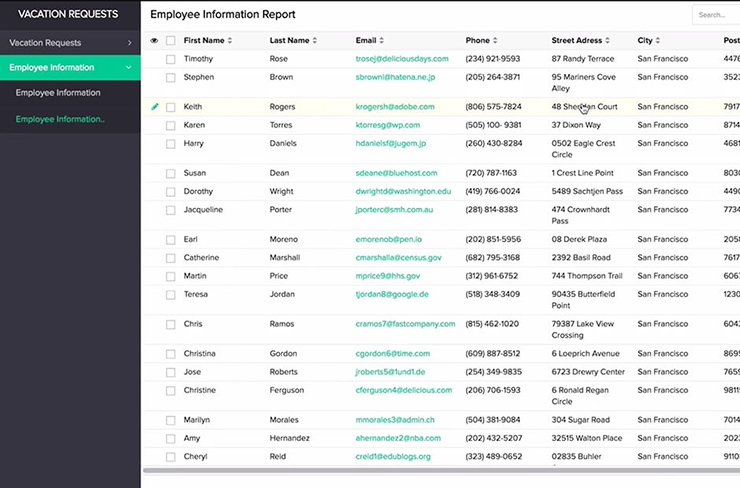This screenshot has height=488, width=740.
Task: Check the box for Earl Moreno
Action: coord(171,240)
